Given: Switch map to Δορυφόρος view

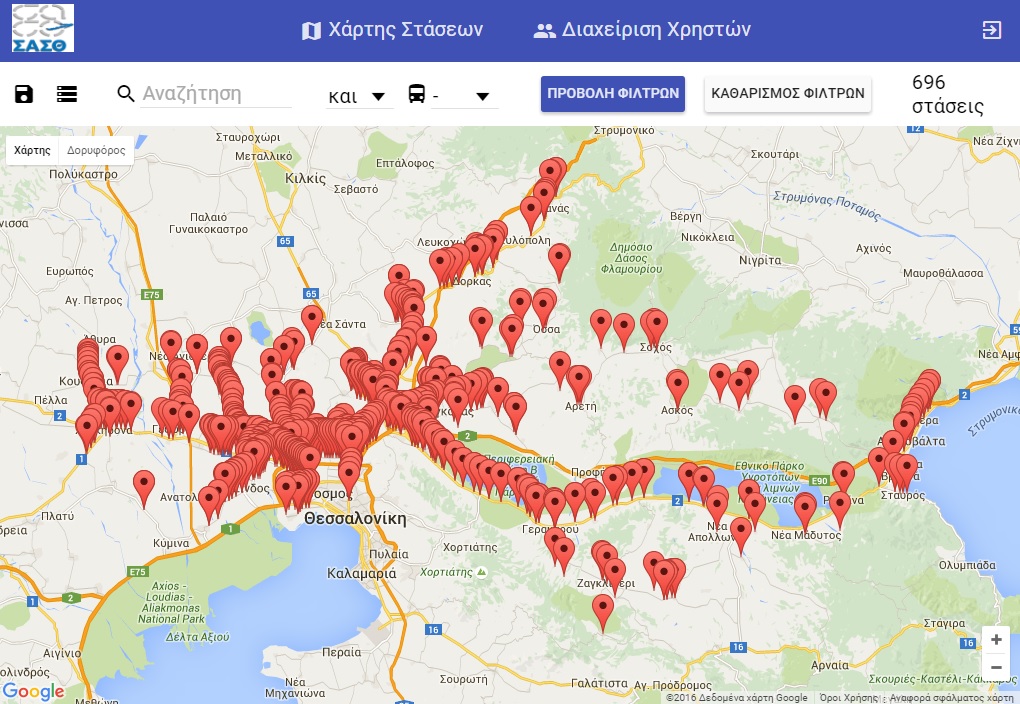Looking at the screenshot, I should tap(96, 150).
